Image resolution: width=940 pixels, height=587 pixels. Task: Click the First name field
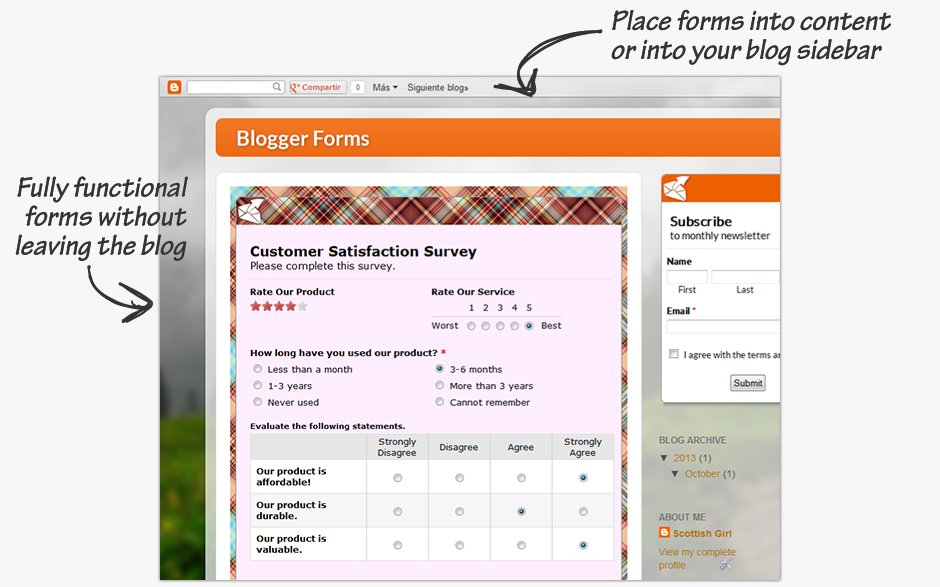[x=687, y=277]
